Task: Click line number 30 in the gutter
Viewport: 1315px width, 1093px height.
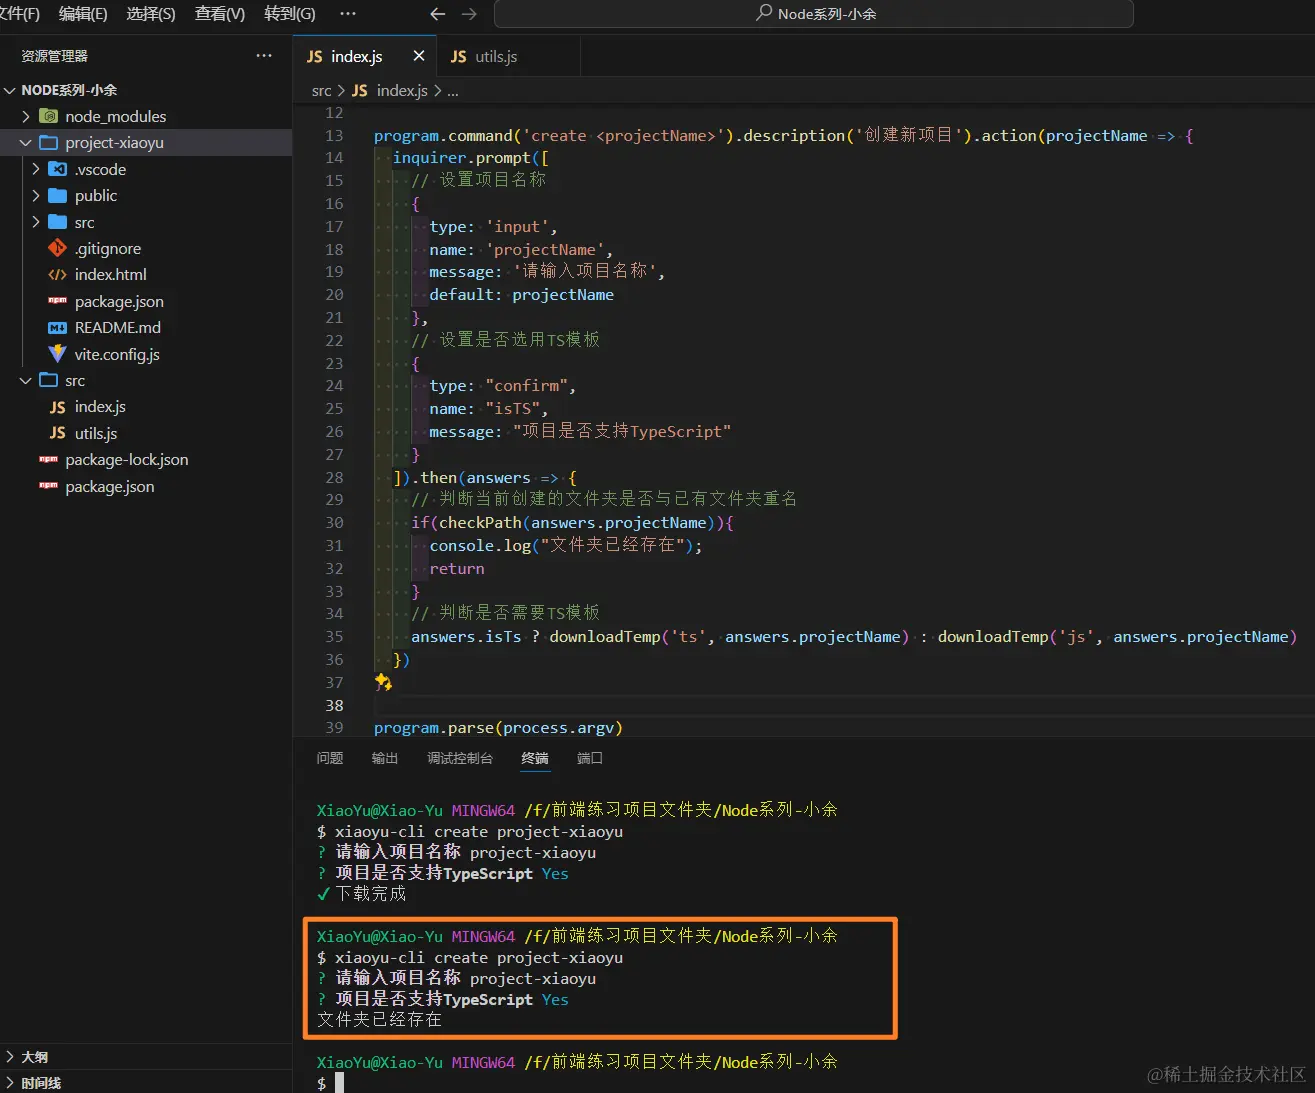Action: [x=334, y=523]
